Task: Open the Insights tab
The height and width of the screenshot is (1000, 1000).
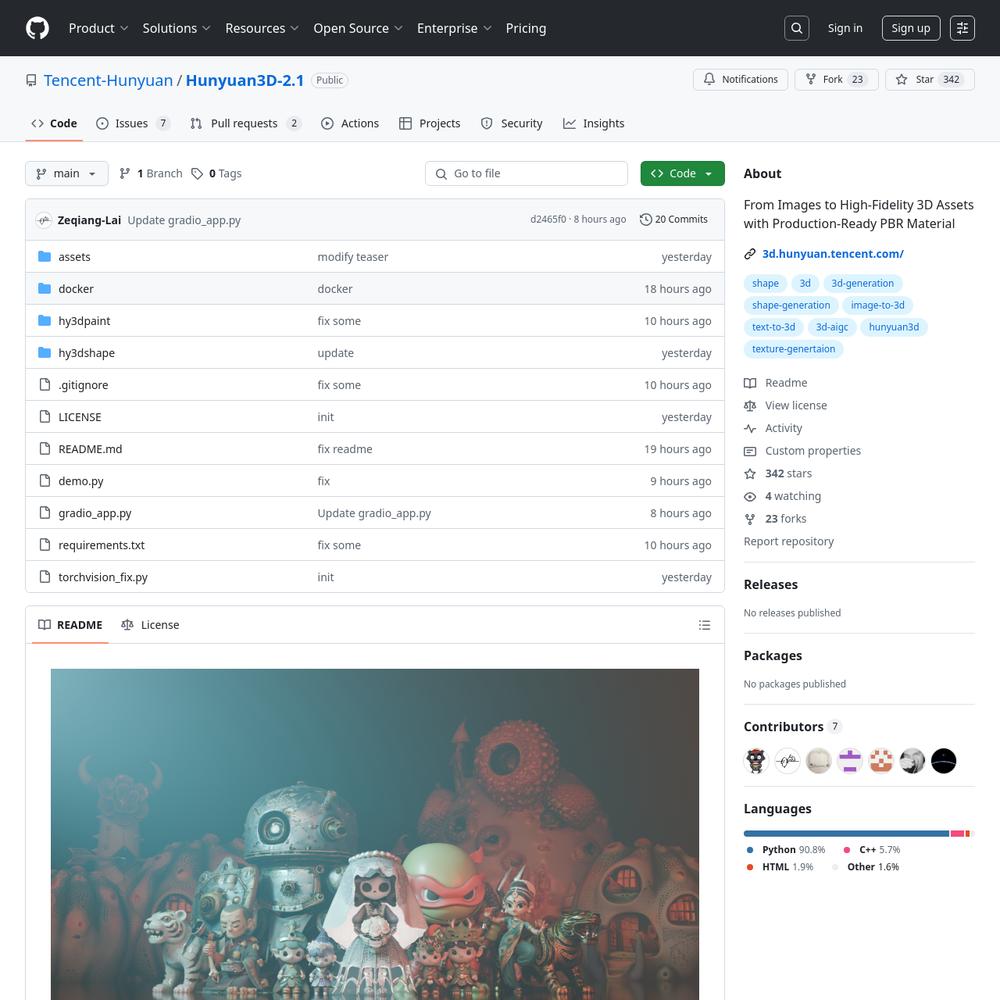Action: tap(594, 124)
